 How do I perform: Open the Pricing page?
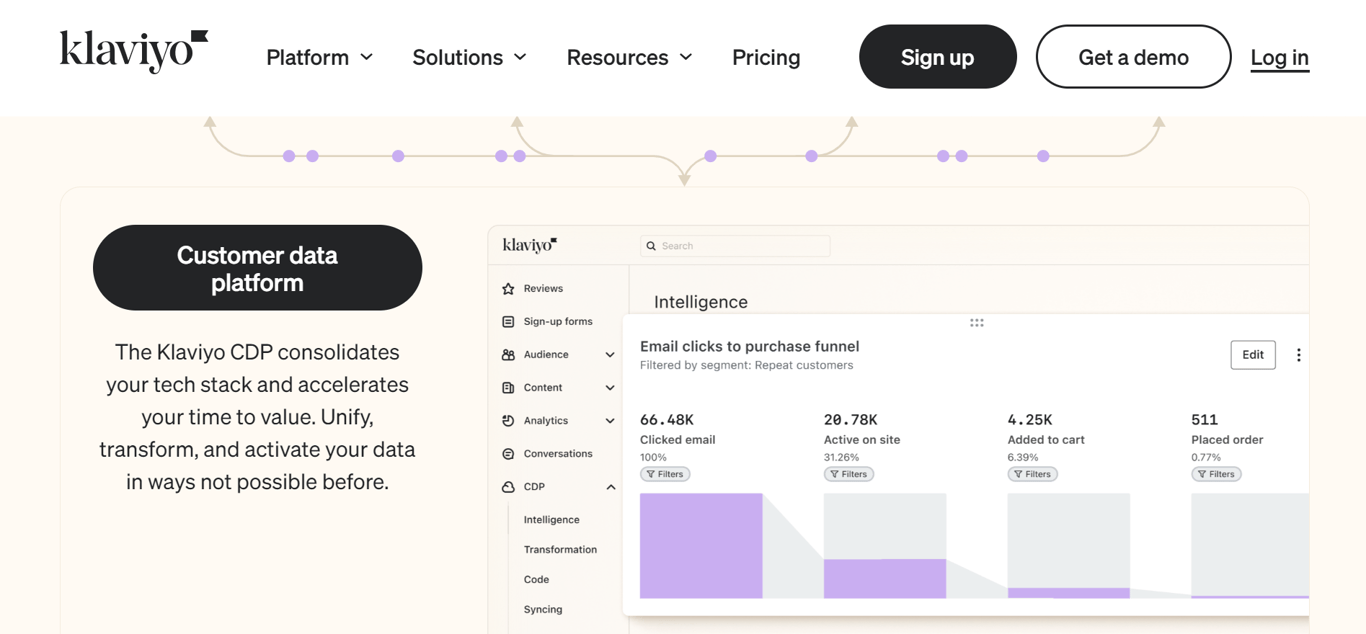(x=766, y=57)
